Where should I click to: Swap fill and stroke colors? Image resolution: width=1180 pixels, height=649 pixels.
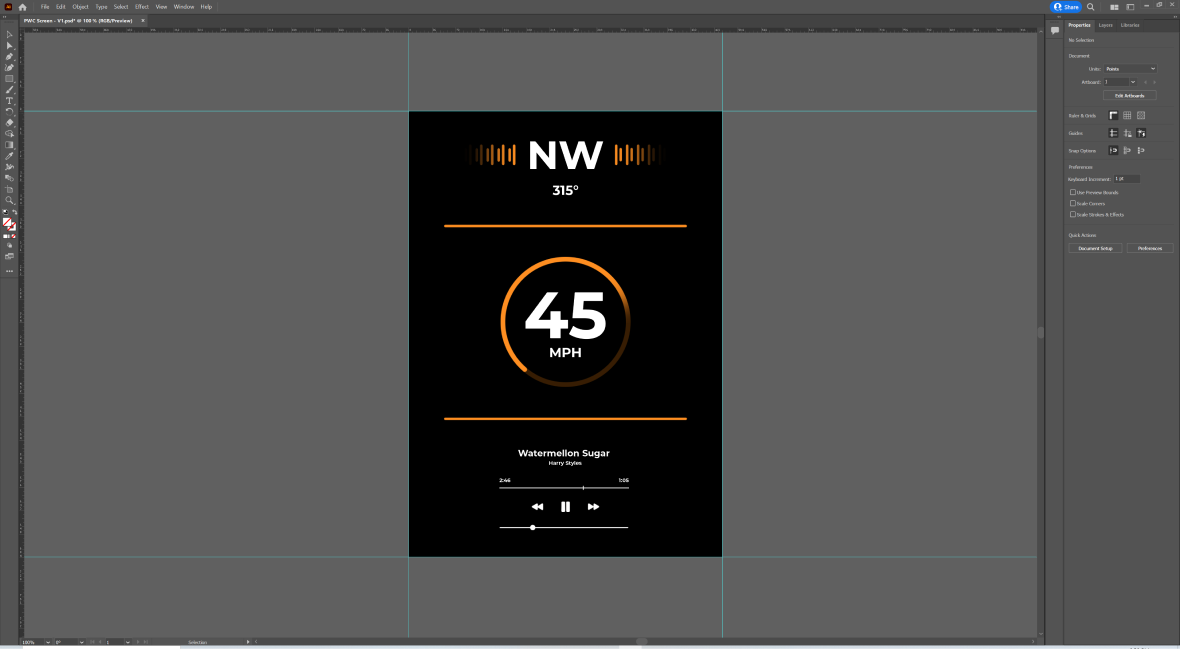tap(14, 212)
